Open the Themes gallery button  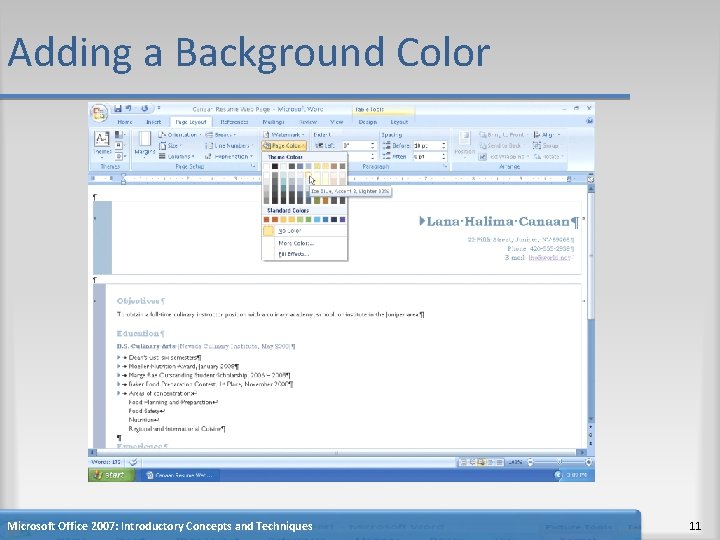coord(102,144)
